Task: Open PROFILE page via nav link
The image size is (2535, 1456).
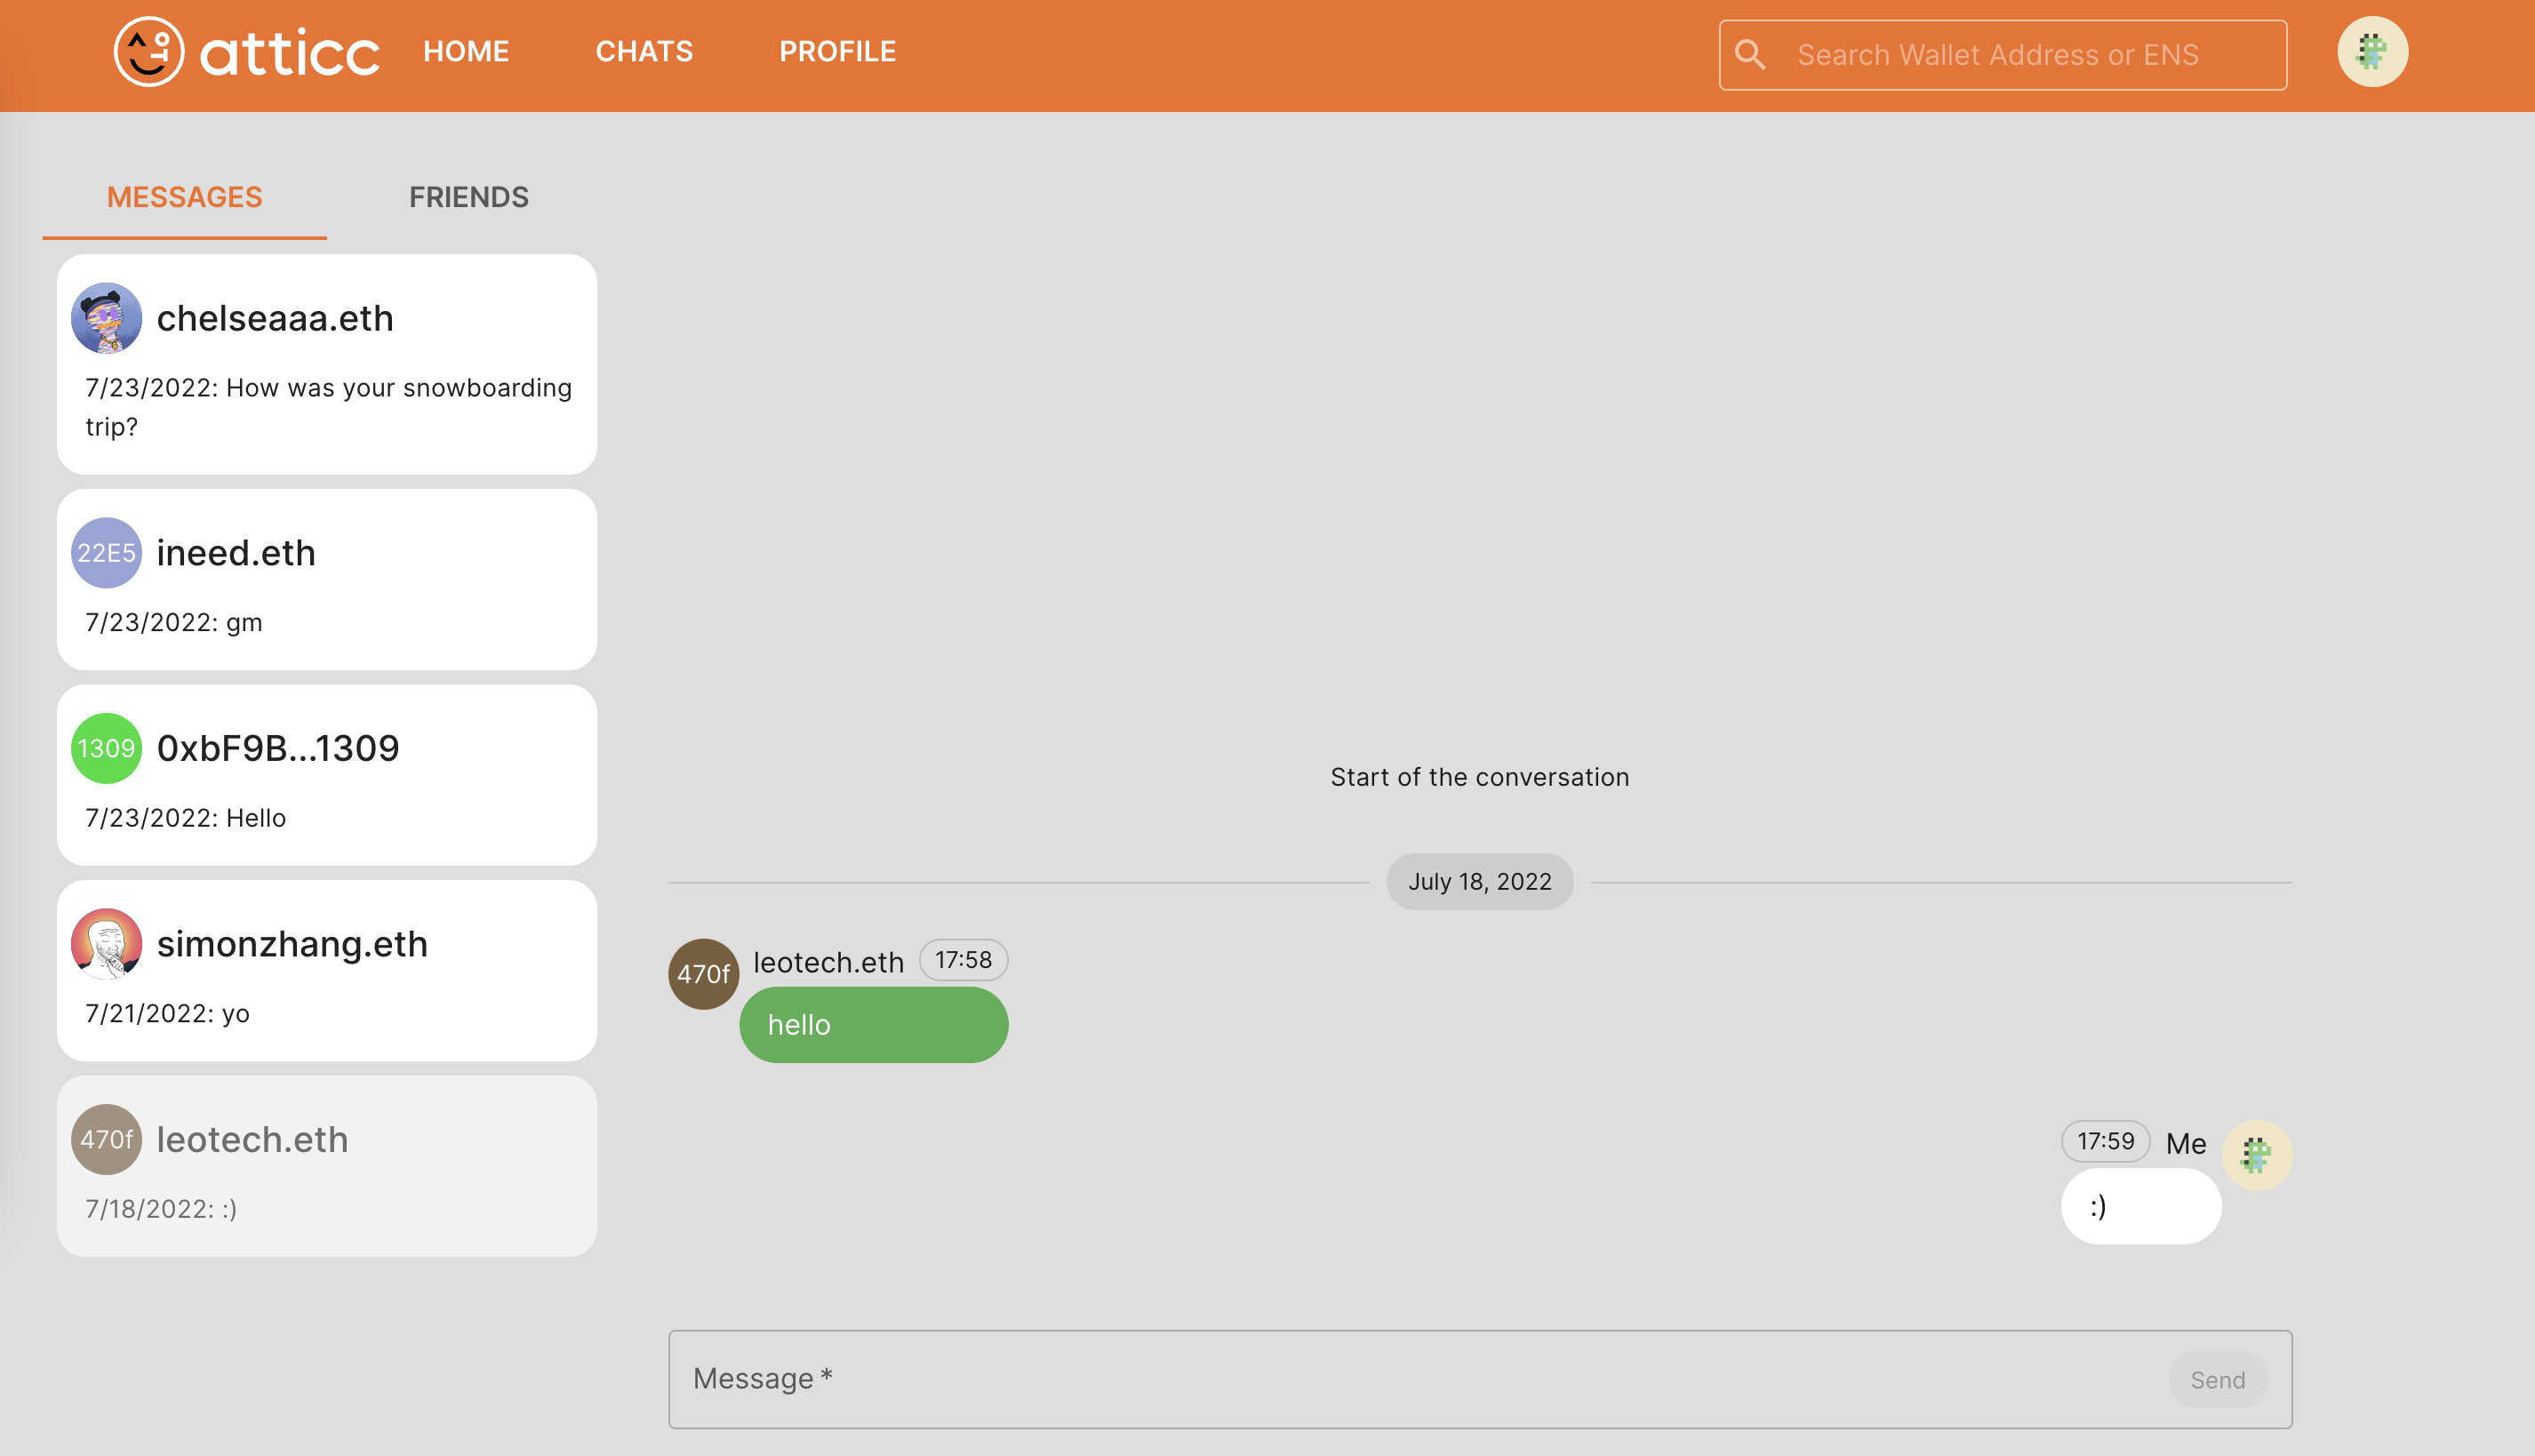Action: tap(837, 51)
